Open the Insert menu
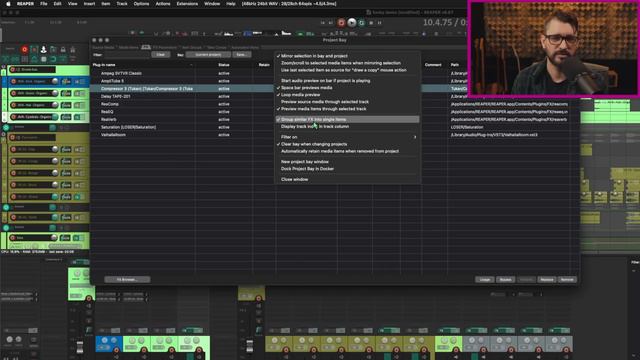640x360 pixels. 89,4
